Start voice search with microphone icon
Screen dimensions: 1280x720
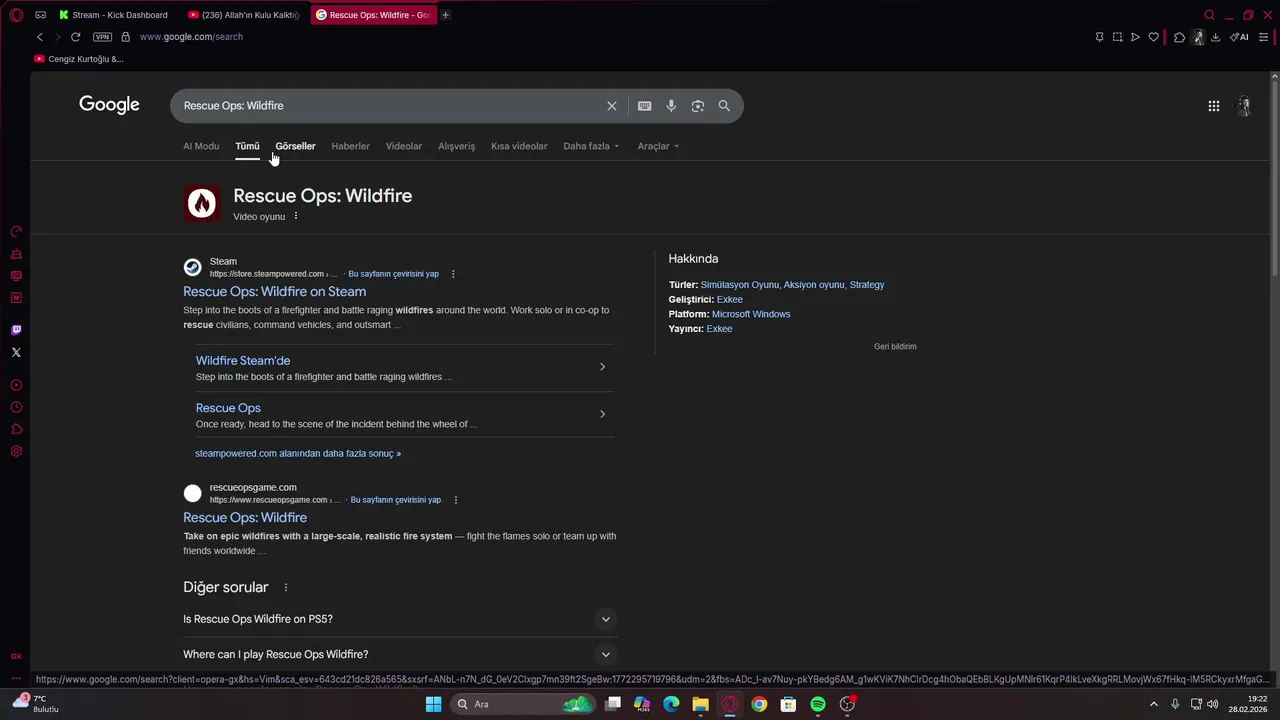[671, 106]
